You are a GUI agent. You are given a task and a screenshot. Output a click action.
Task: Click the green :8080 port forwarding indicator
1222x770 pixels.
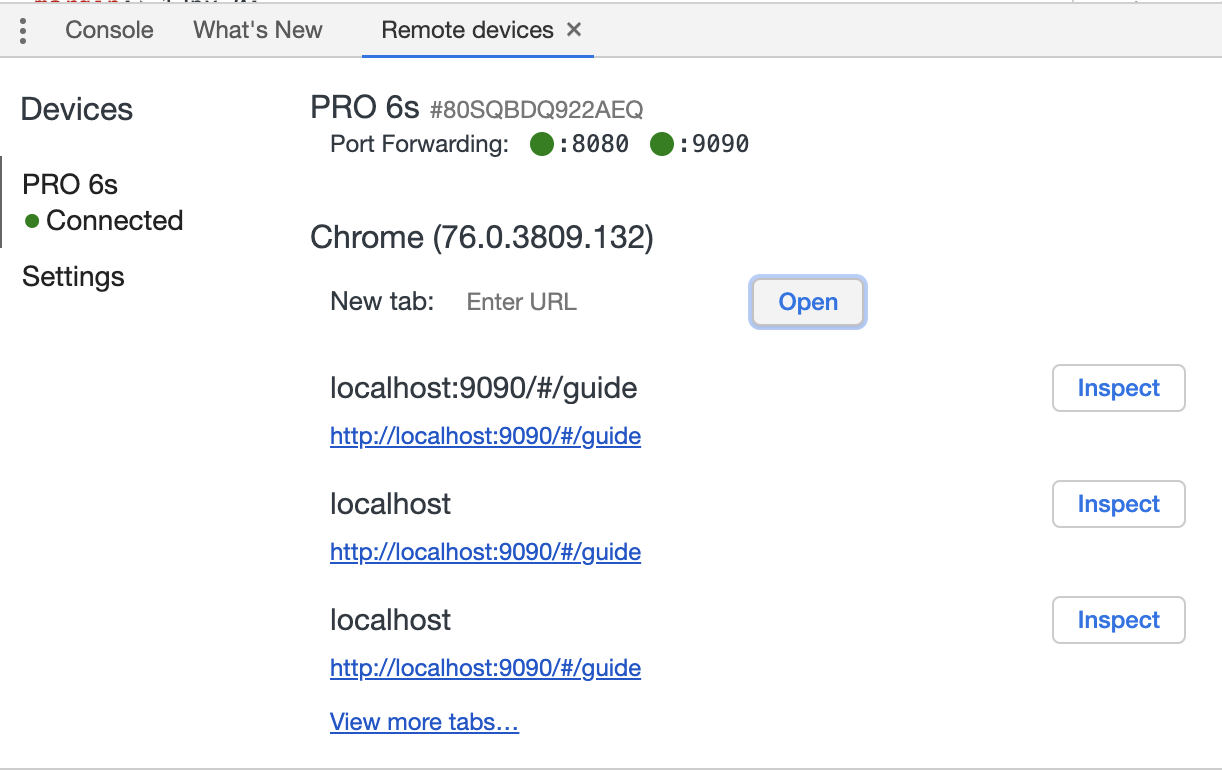click(542, 145)
